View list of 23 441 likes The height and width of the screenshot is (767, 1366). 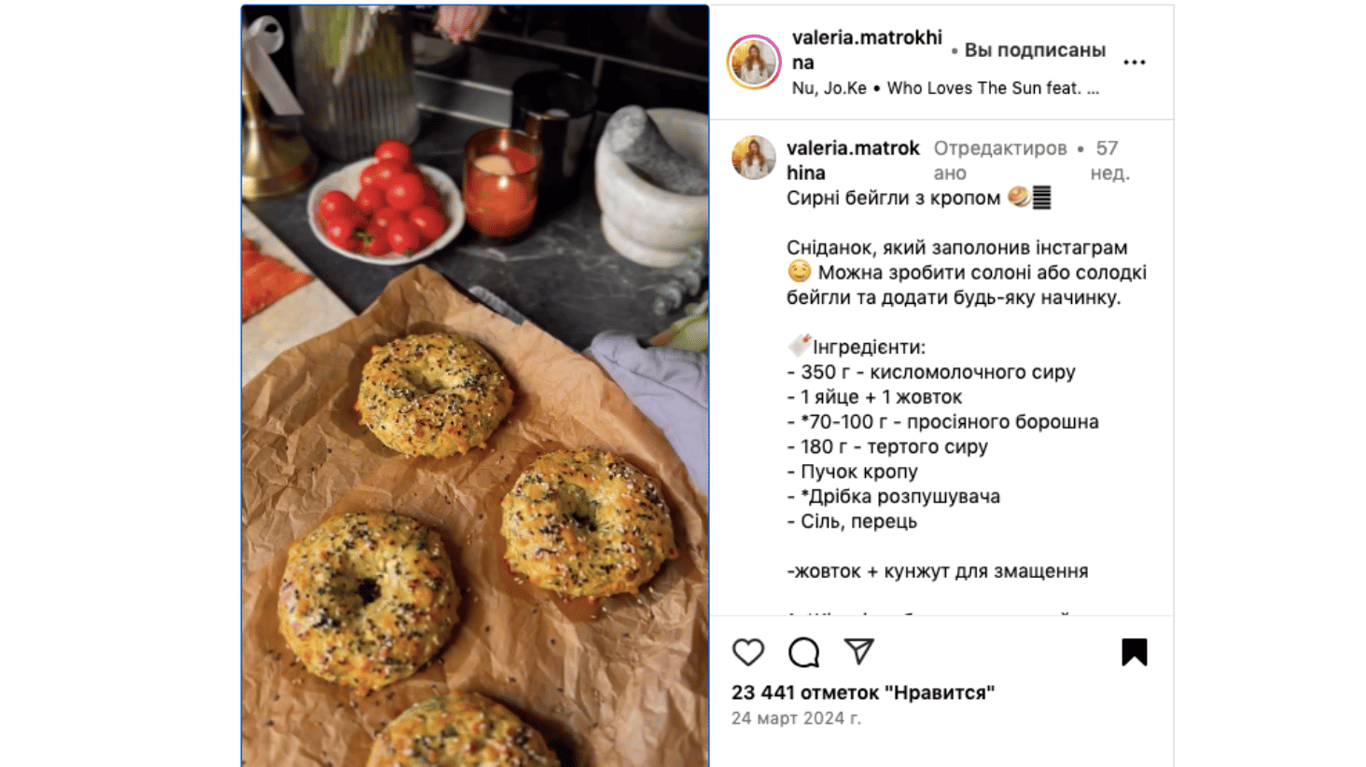pos(863,692)
